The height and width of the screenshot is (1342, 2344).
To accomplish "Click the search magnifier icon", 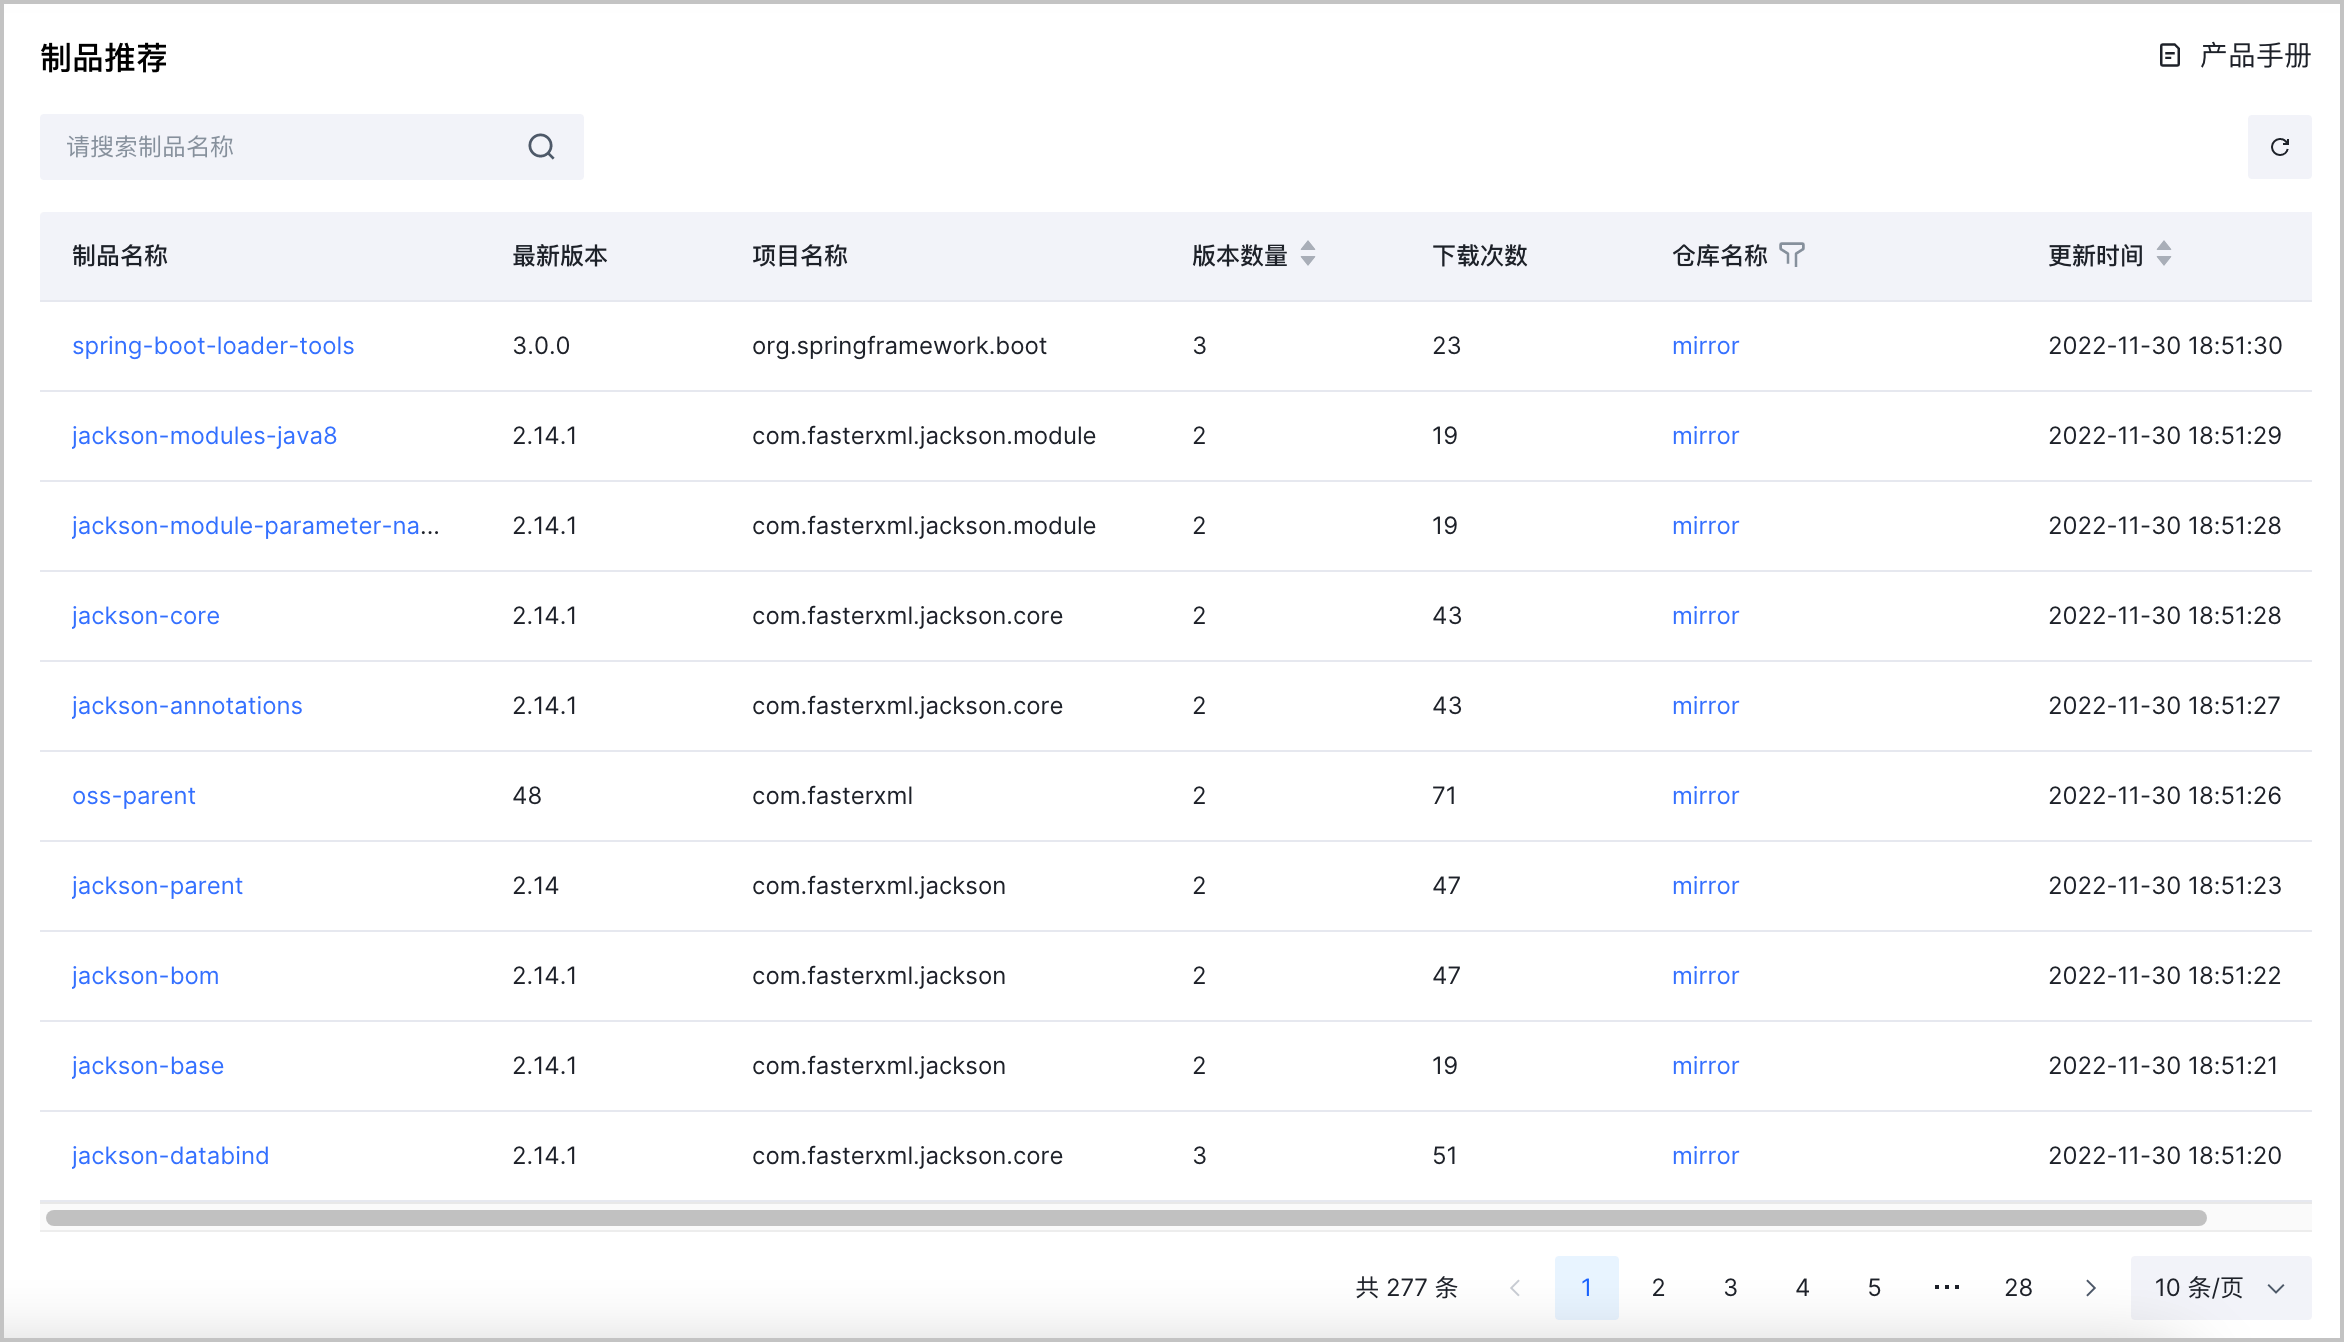I will 541,147.
